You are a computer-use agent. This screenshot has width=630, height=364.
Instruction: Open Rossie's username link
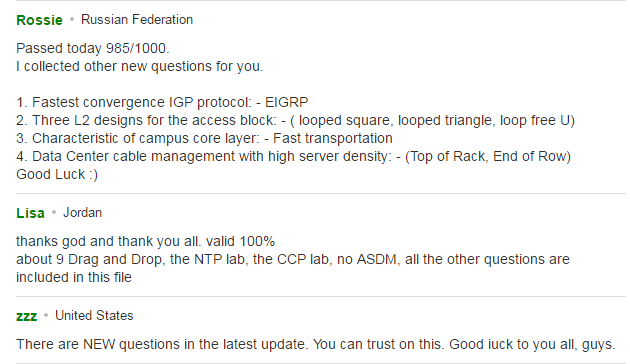point(39,20)
